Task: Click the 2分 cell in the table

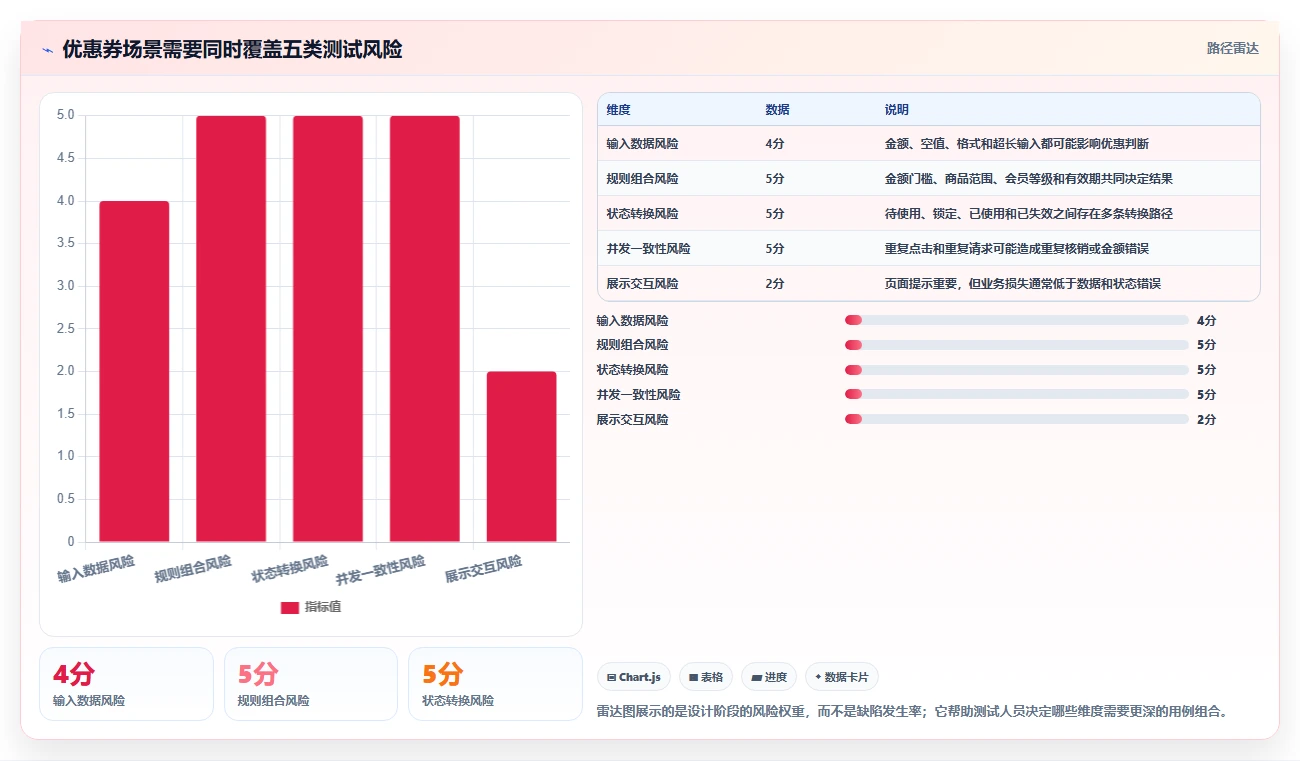Action: tap(775, 284)
